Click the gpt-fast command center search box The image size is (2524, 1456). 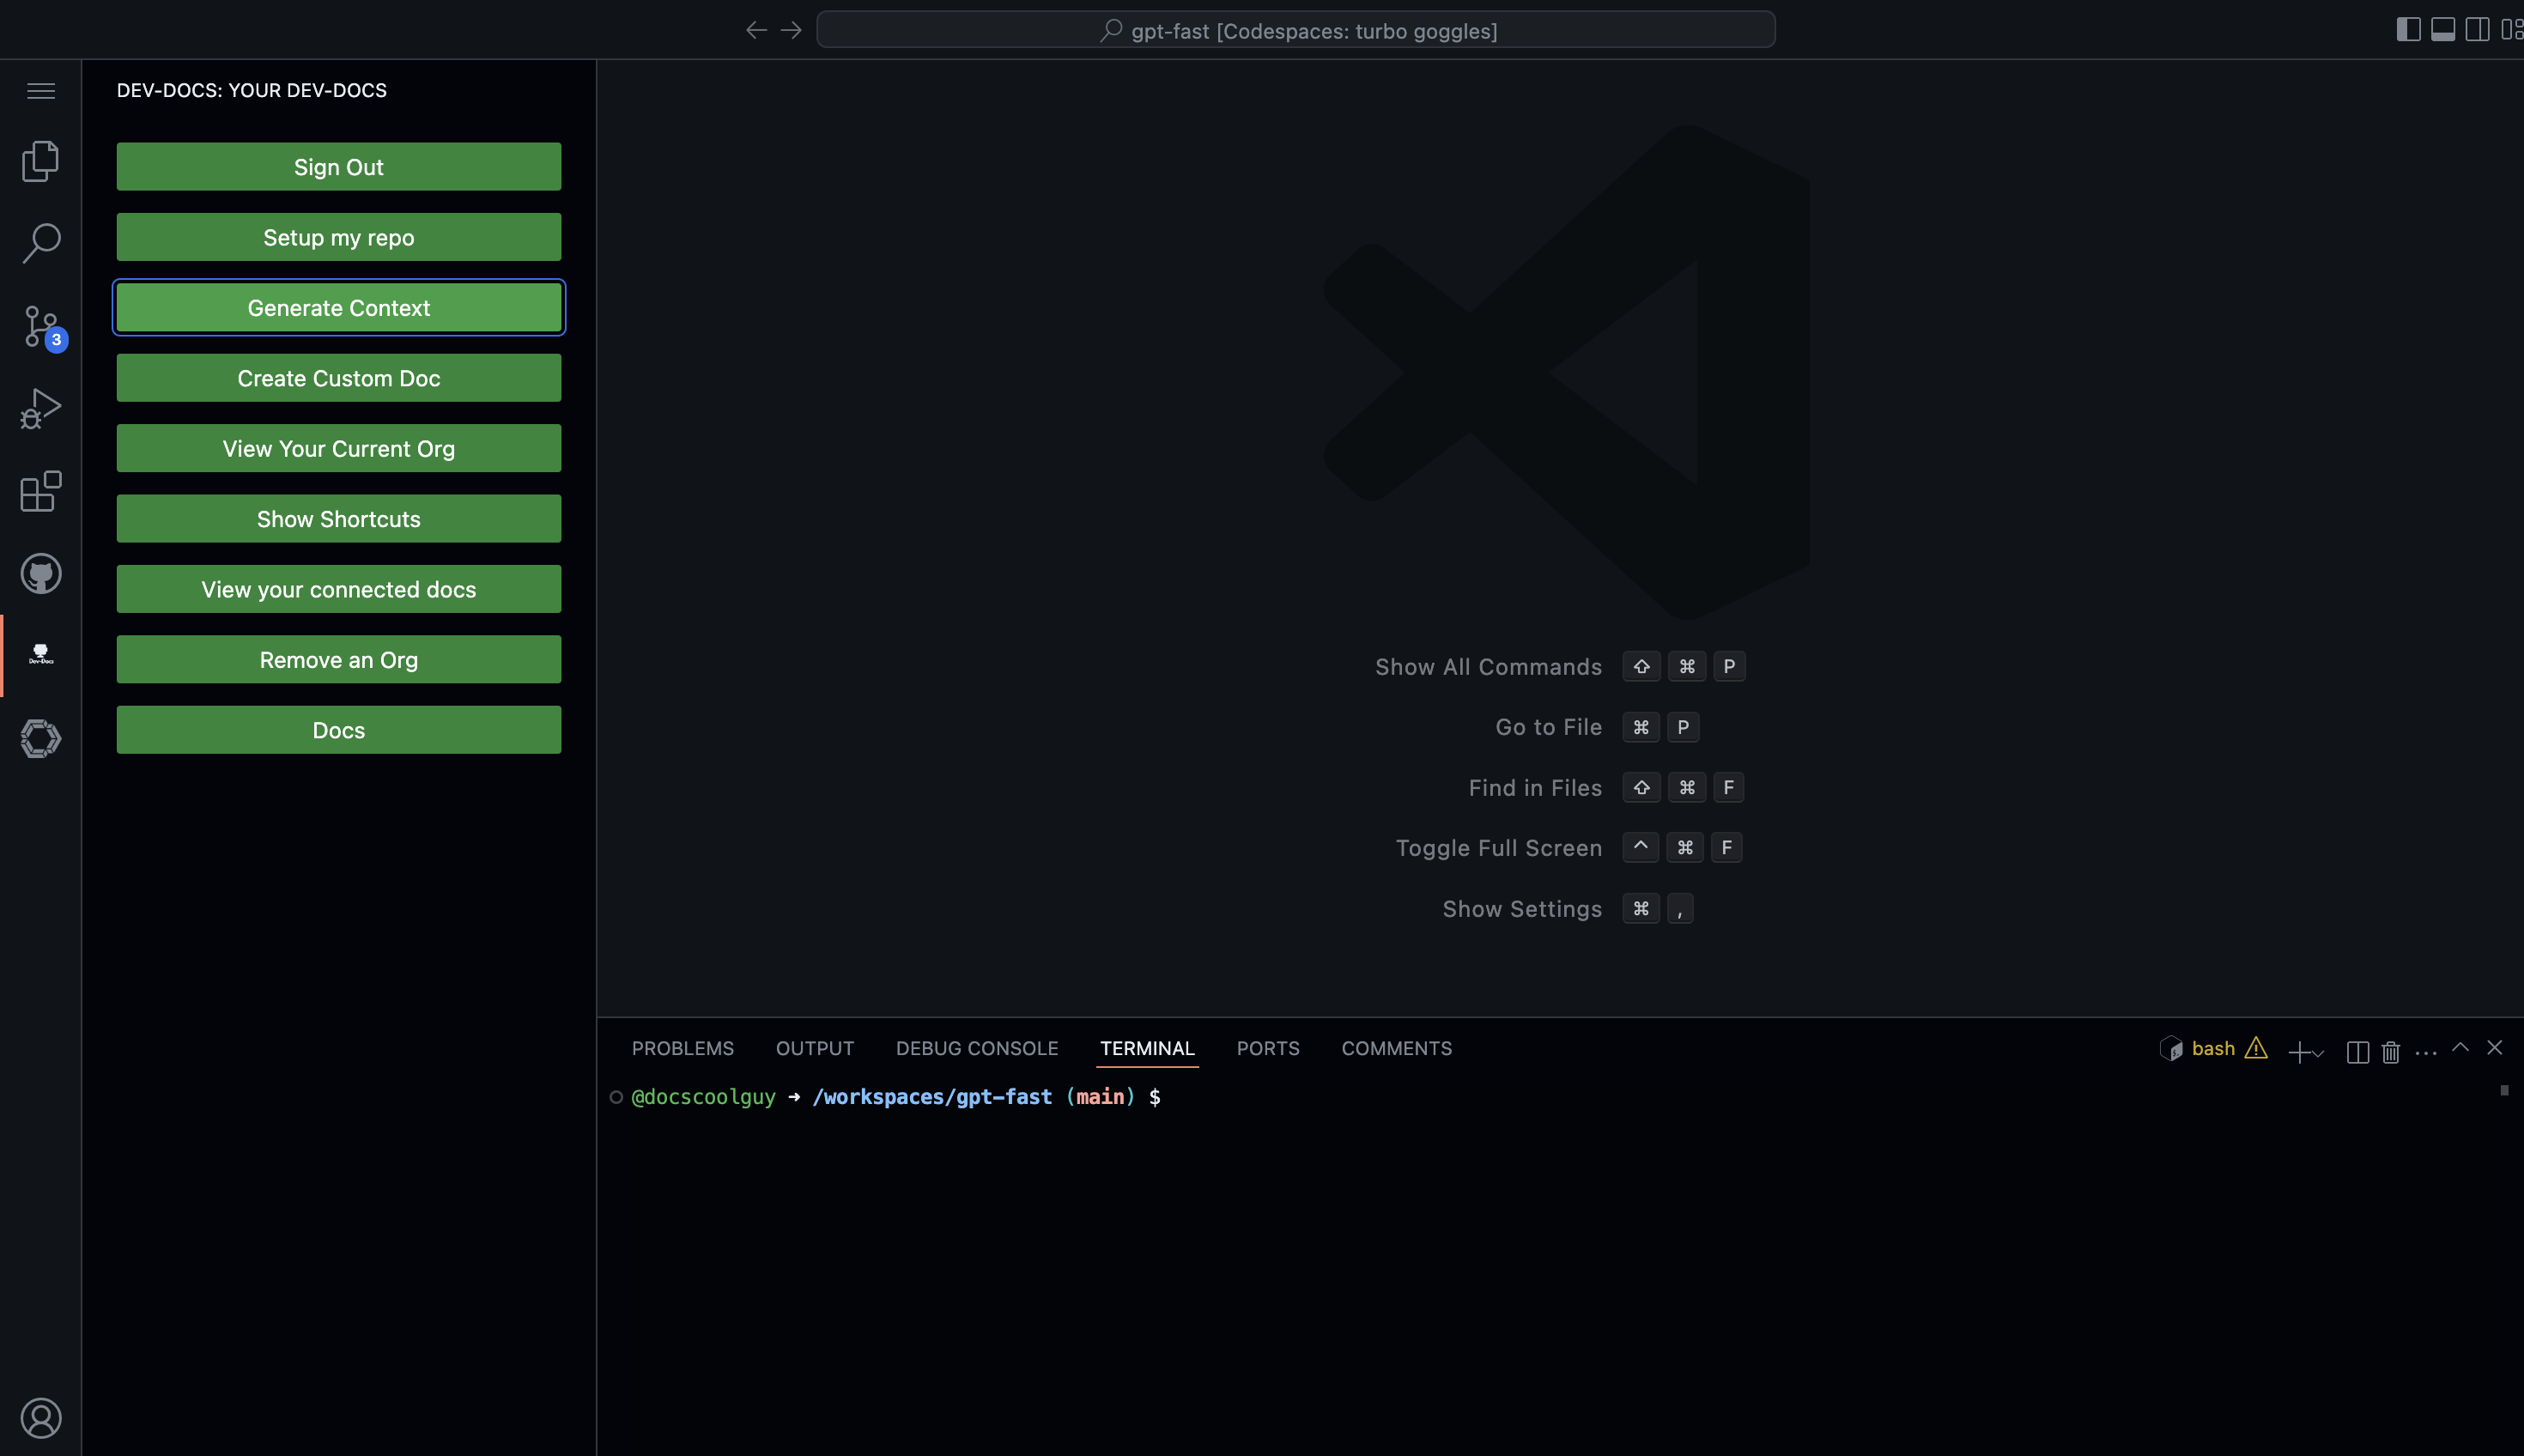point(1295,30)
